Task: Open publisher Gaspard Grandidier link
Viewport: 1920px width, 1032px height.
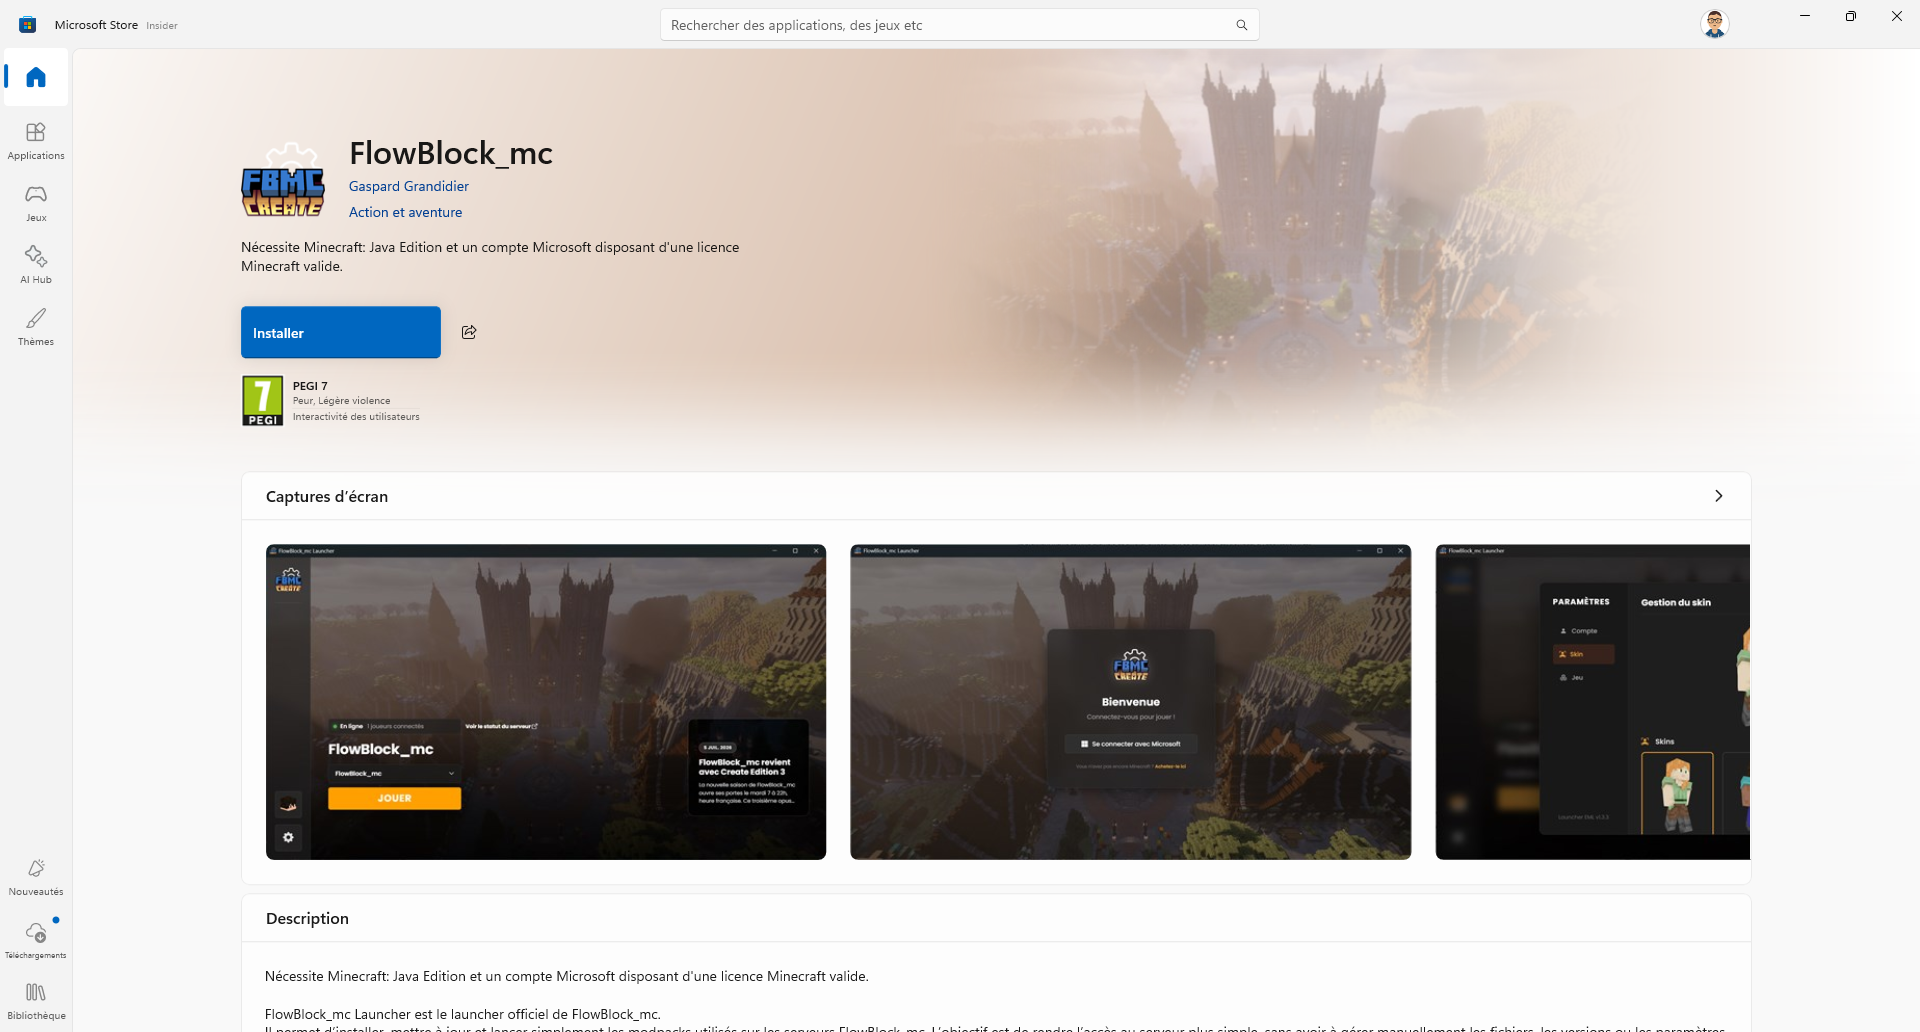Action: 409,186
